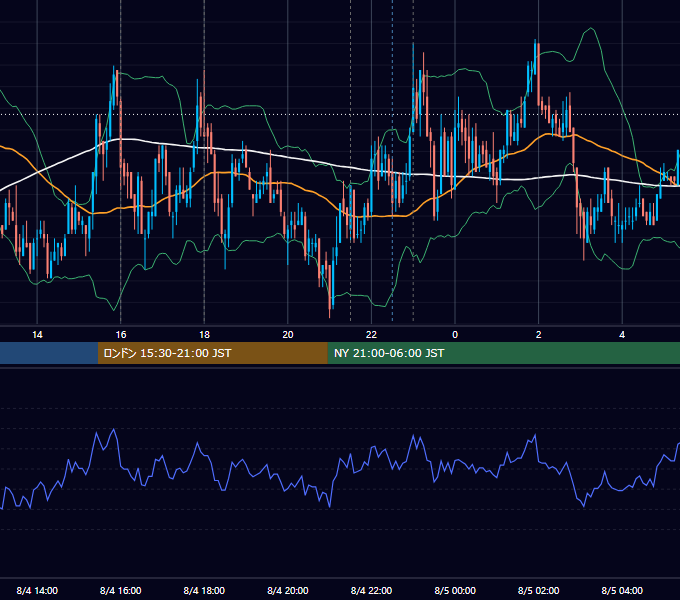Click the 8/5 02:00 date label

(x=539, y=590)
